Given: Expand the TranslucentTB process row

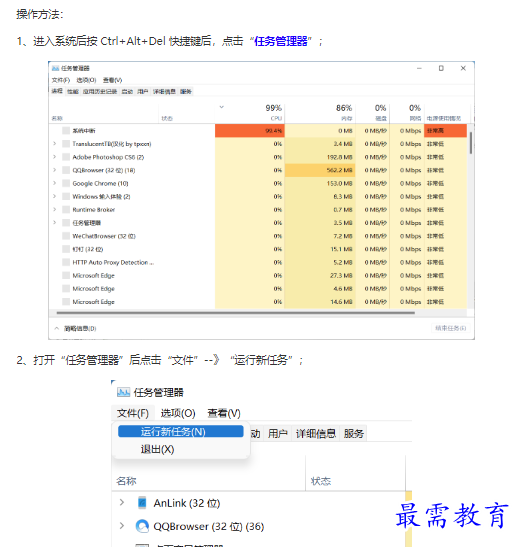Looking at the screenshot, I should pos(54,144).
